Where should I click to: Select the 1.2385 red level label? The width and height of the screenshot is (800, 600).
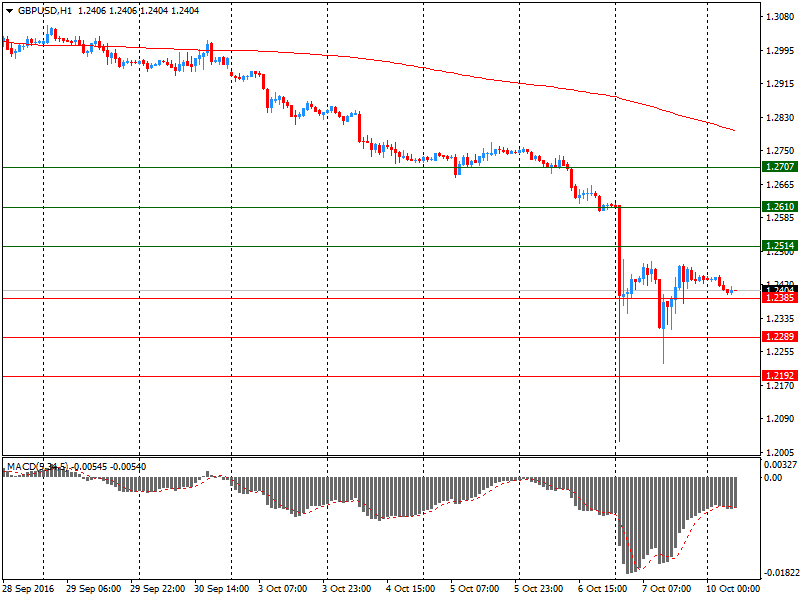(780, 298)
